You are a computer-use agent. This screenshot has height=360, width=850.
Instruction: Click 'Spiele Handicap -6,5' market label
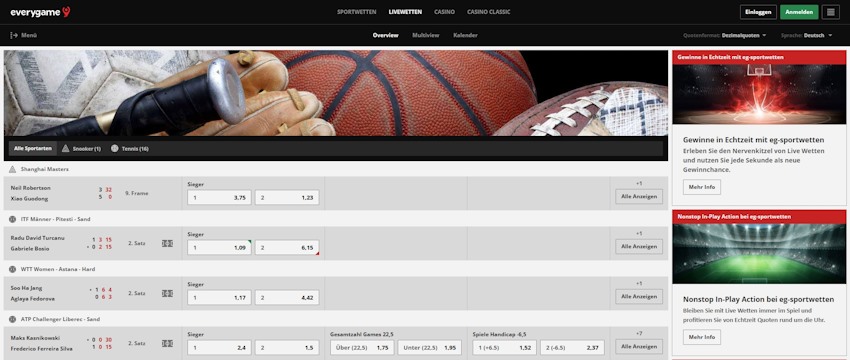499,334
